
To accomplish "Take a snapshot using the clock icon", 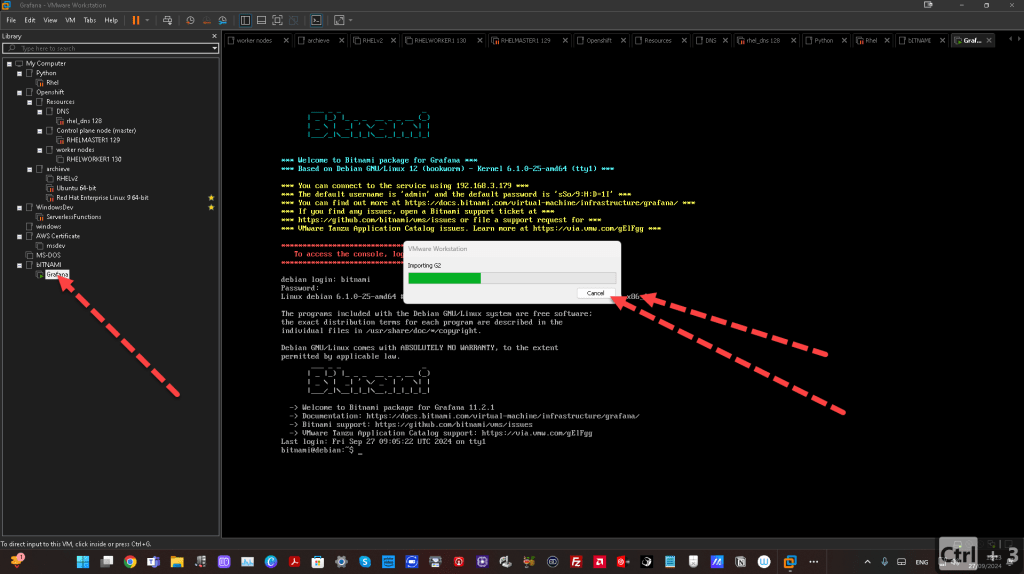I will pos(190,20).
